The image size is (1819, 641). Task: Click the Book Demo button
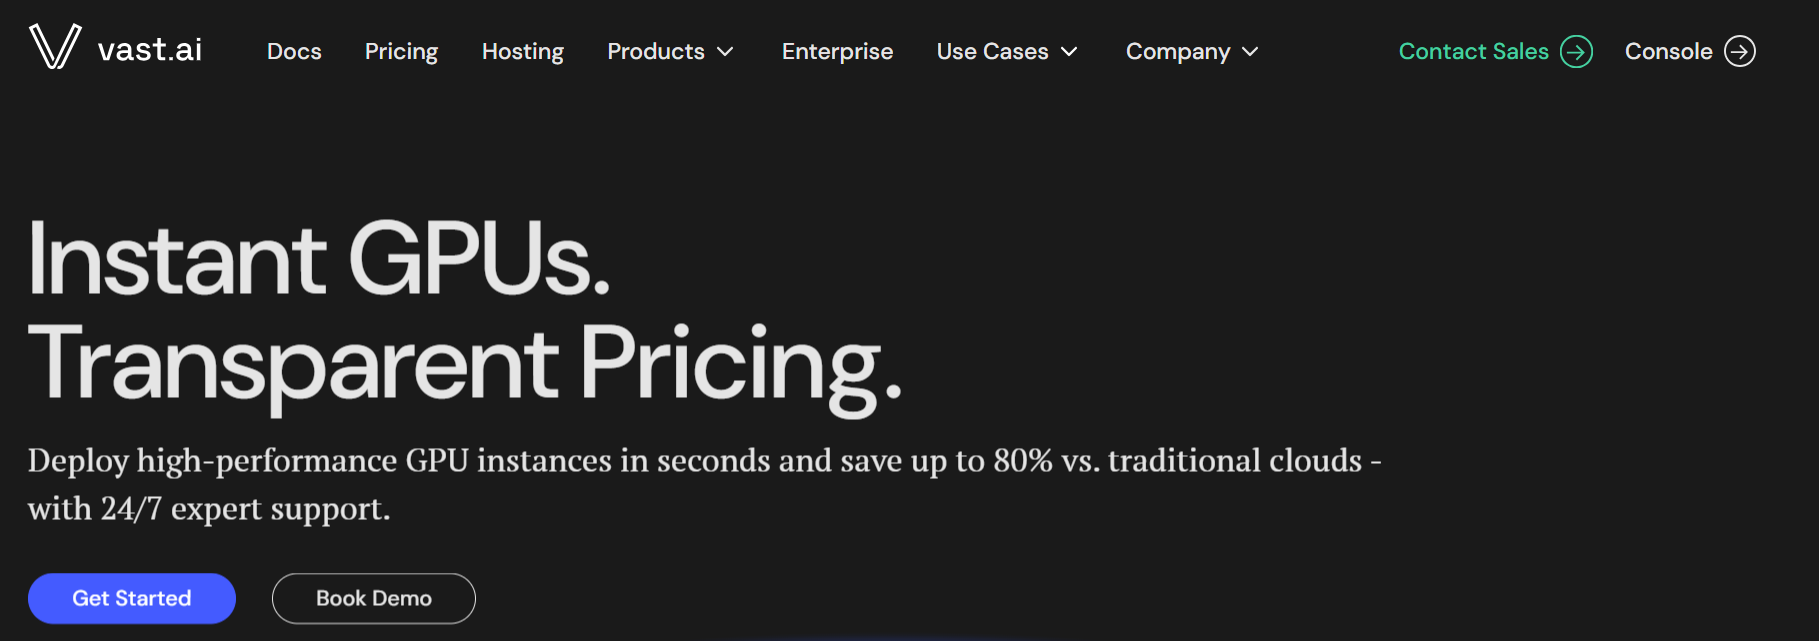[373, 598]
